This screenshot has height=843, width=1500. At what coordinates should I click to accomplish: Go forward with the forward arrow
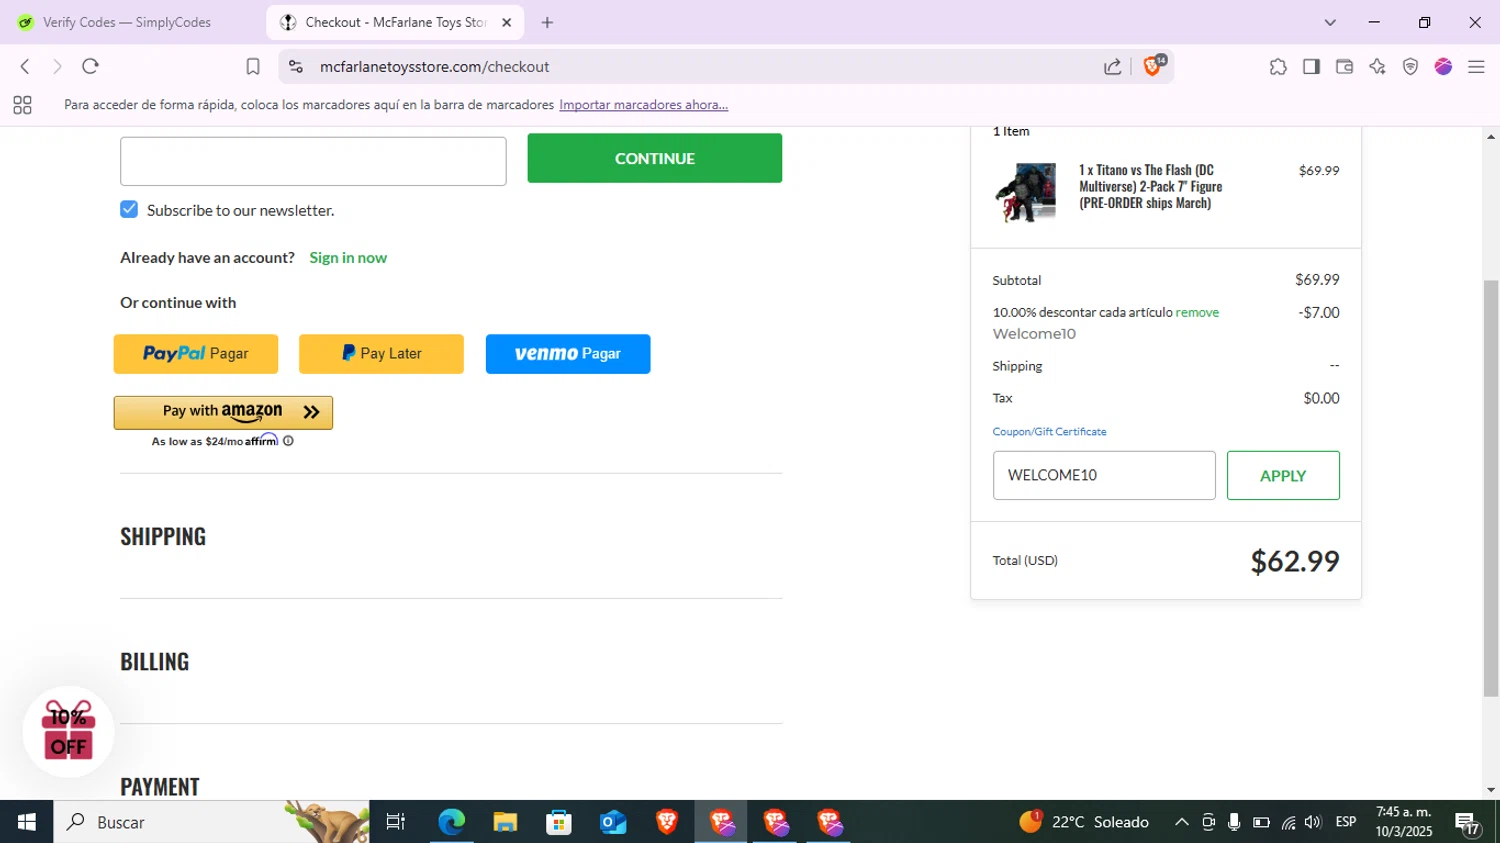pos(57,66)
